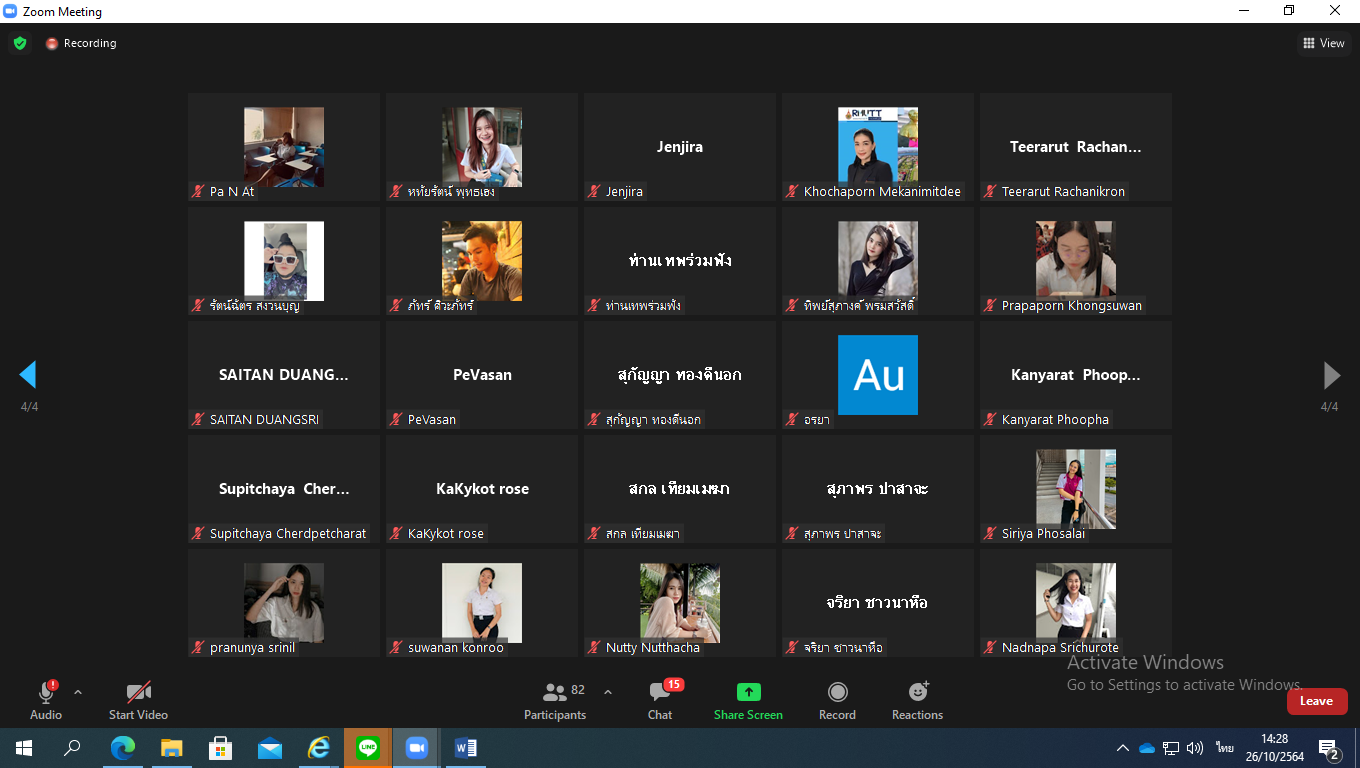1360x768 pixels.
Task: Expand the audio options caret
Action: click(x=78, y=692)
